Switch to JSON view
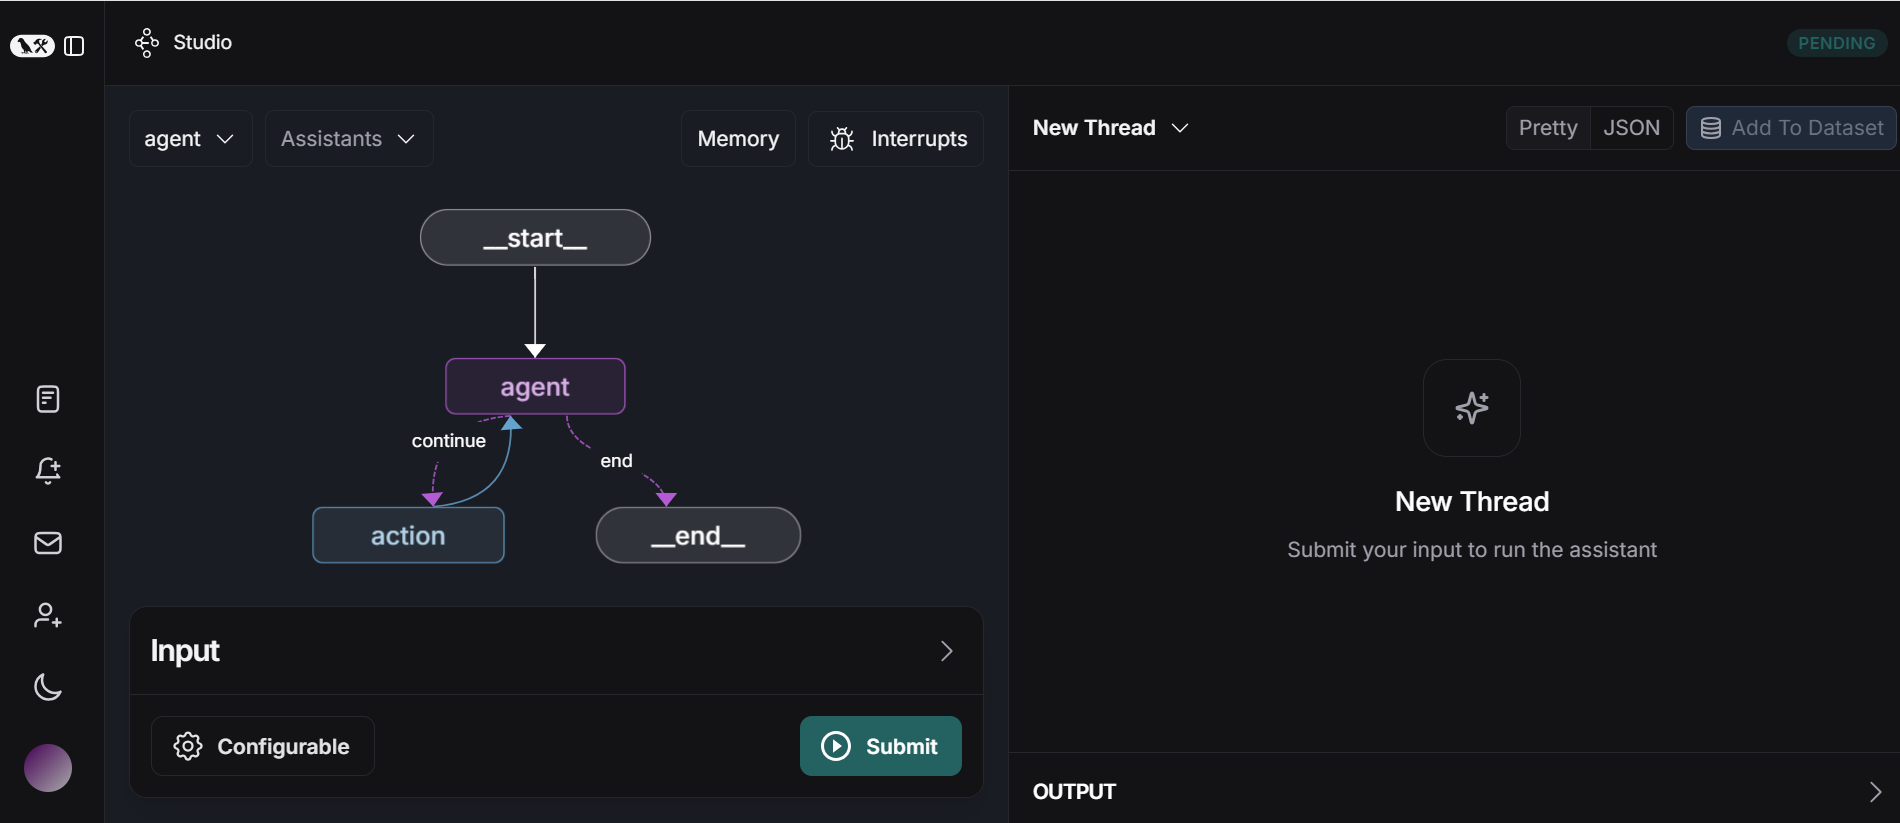Image resolution: width=1900 pixels, height=823 pixels. pos(1631,128)
